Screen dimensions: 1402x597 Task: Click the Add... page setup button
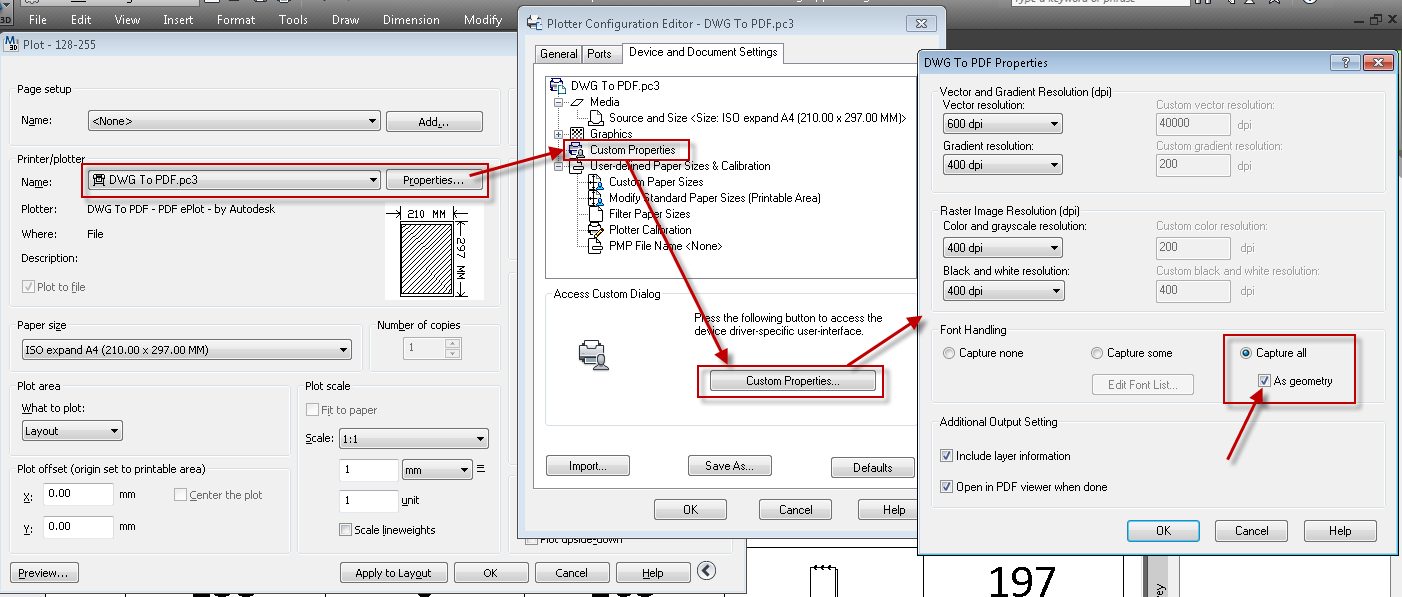pos(434,122)
